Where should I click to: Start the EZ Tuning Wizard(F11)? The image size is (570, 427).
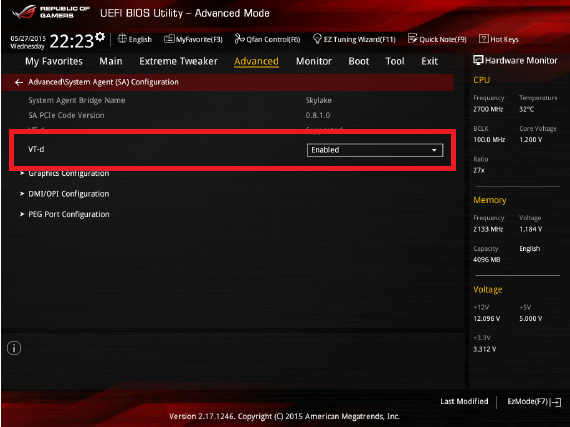pos(354,39)
